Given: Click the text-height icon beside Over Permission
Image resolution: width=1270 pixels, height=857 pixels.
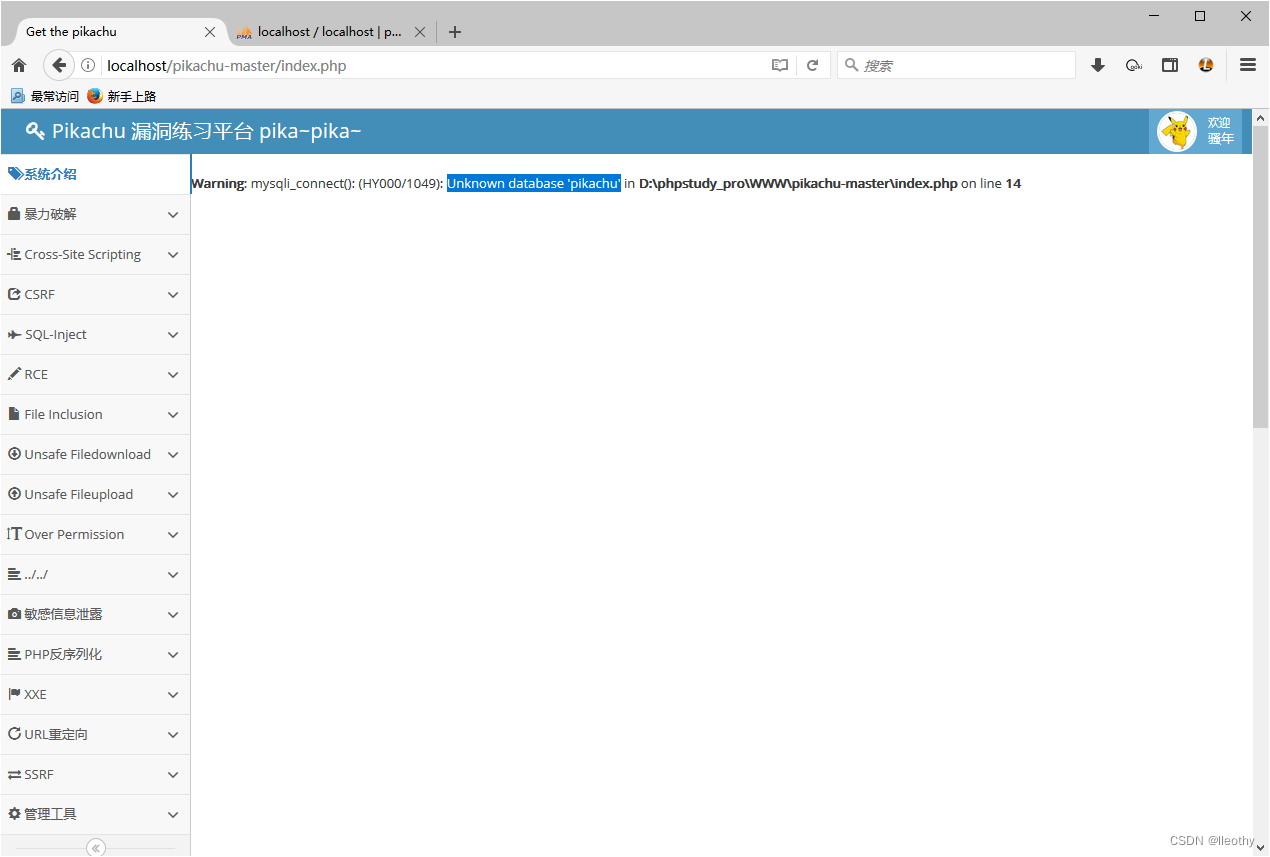Looking at the screenshot, I should (14, 534).
